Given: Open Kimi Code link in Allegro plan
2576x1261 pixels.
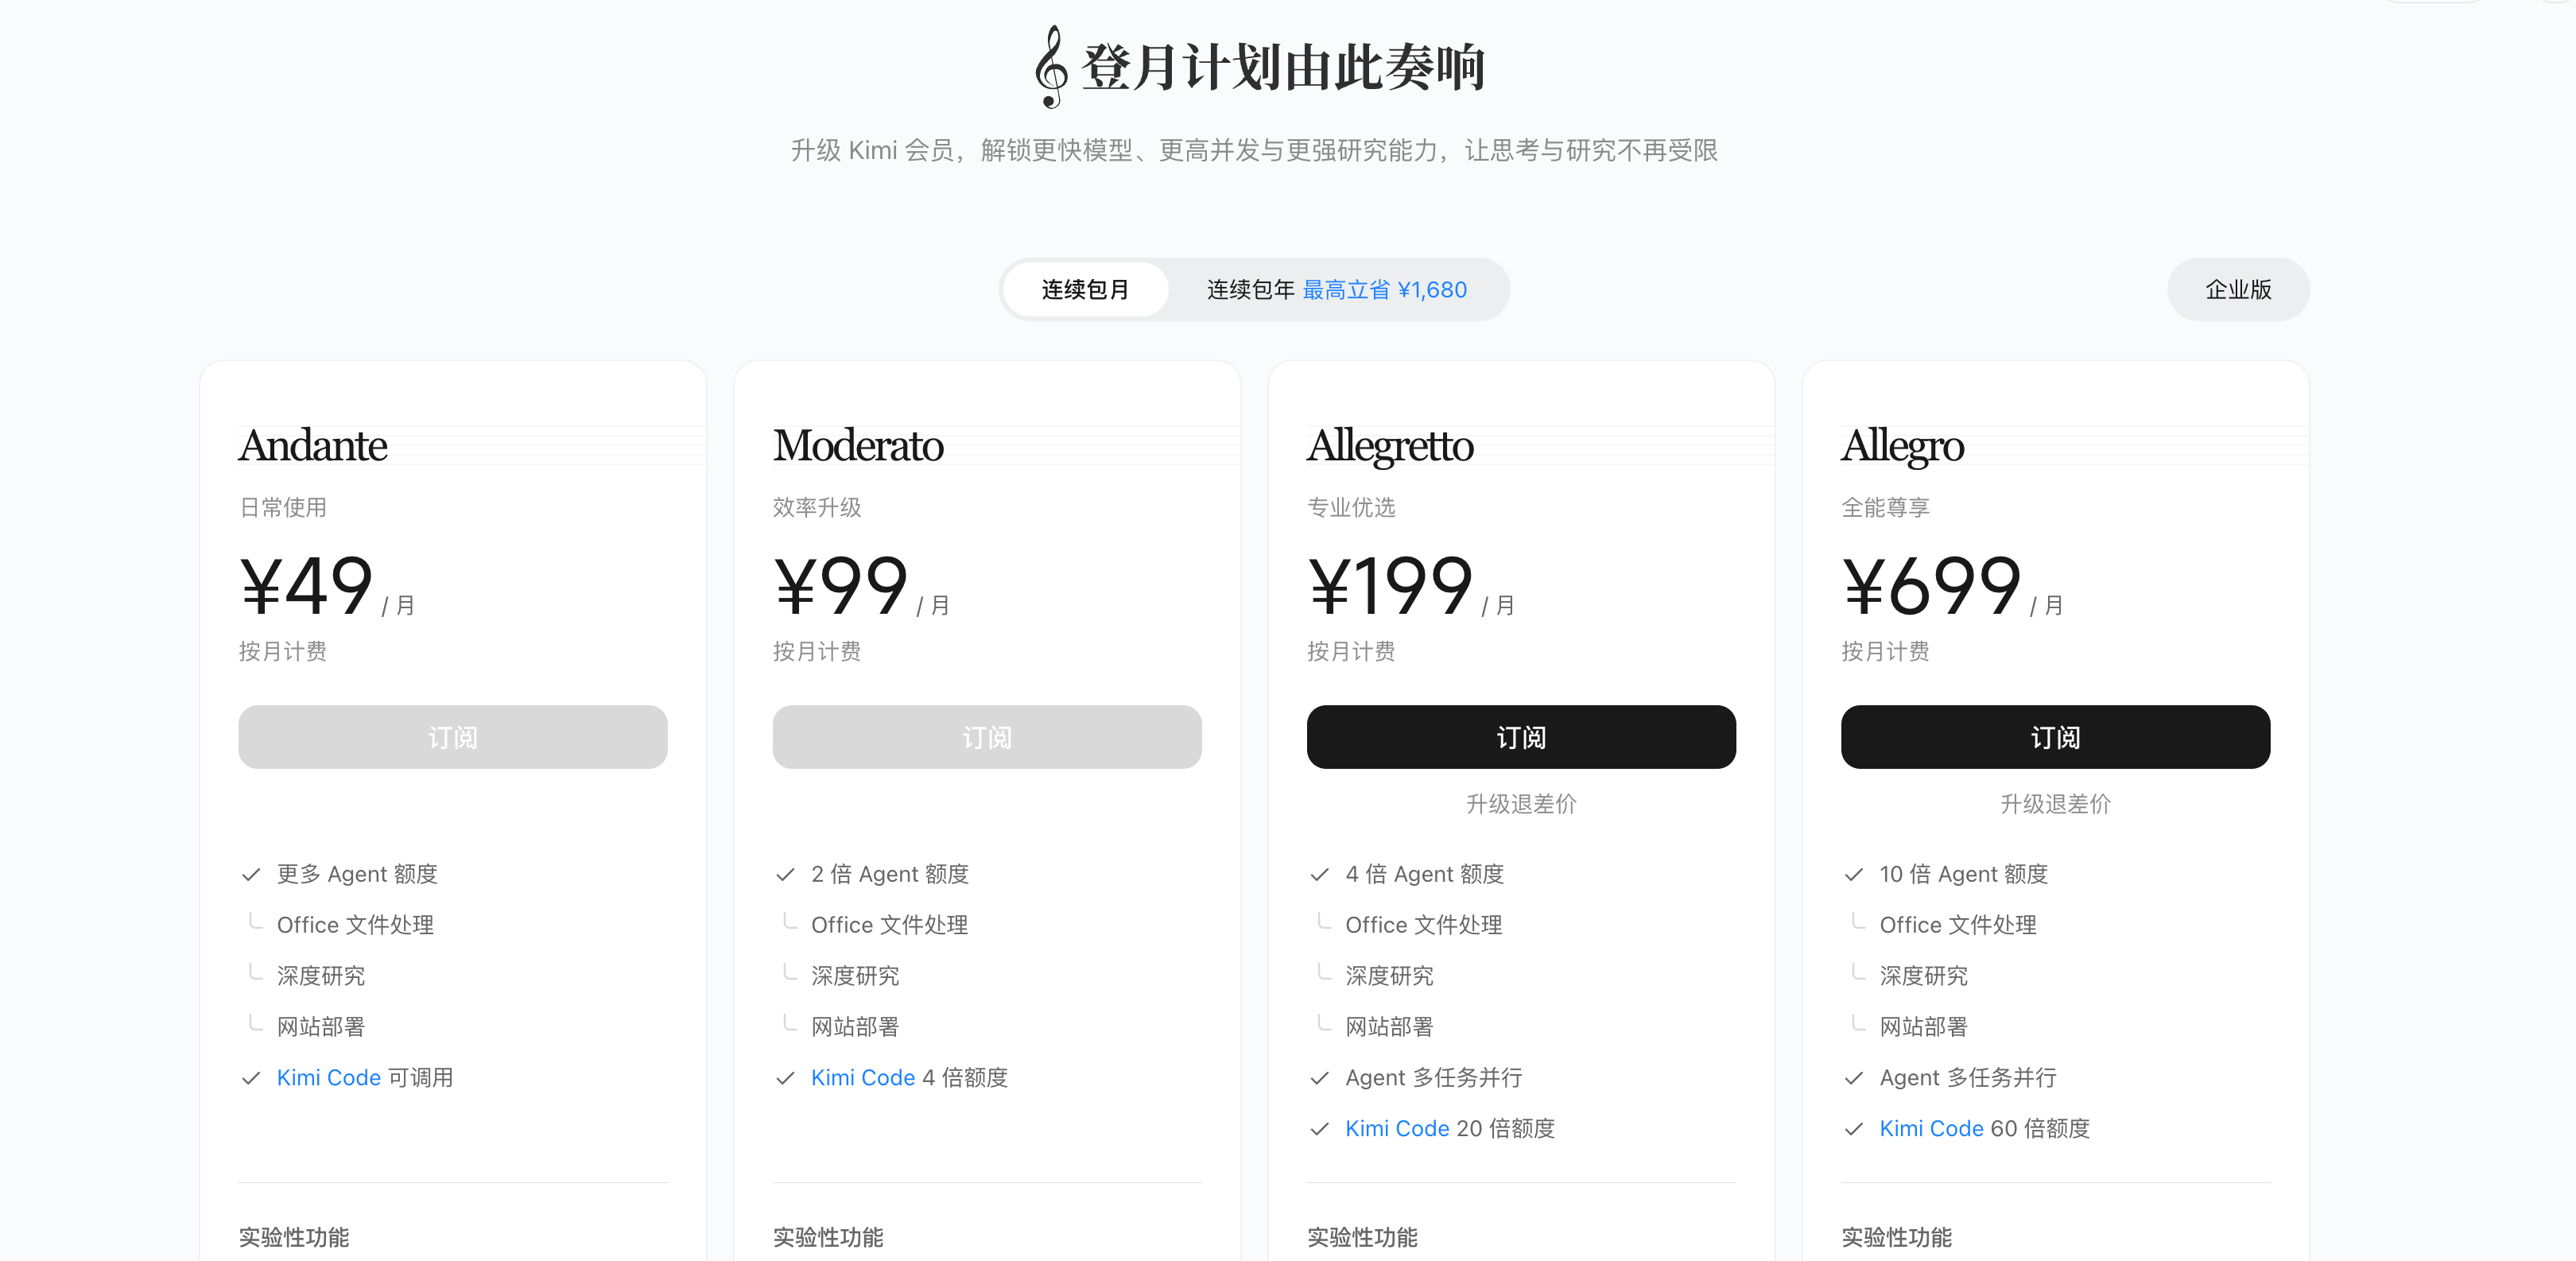Looking at the screenshot, I should pos(1930,1128).
